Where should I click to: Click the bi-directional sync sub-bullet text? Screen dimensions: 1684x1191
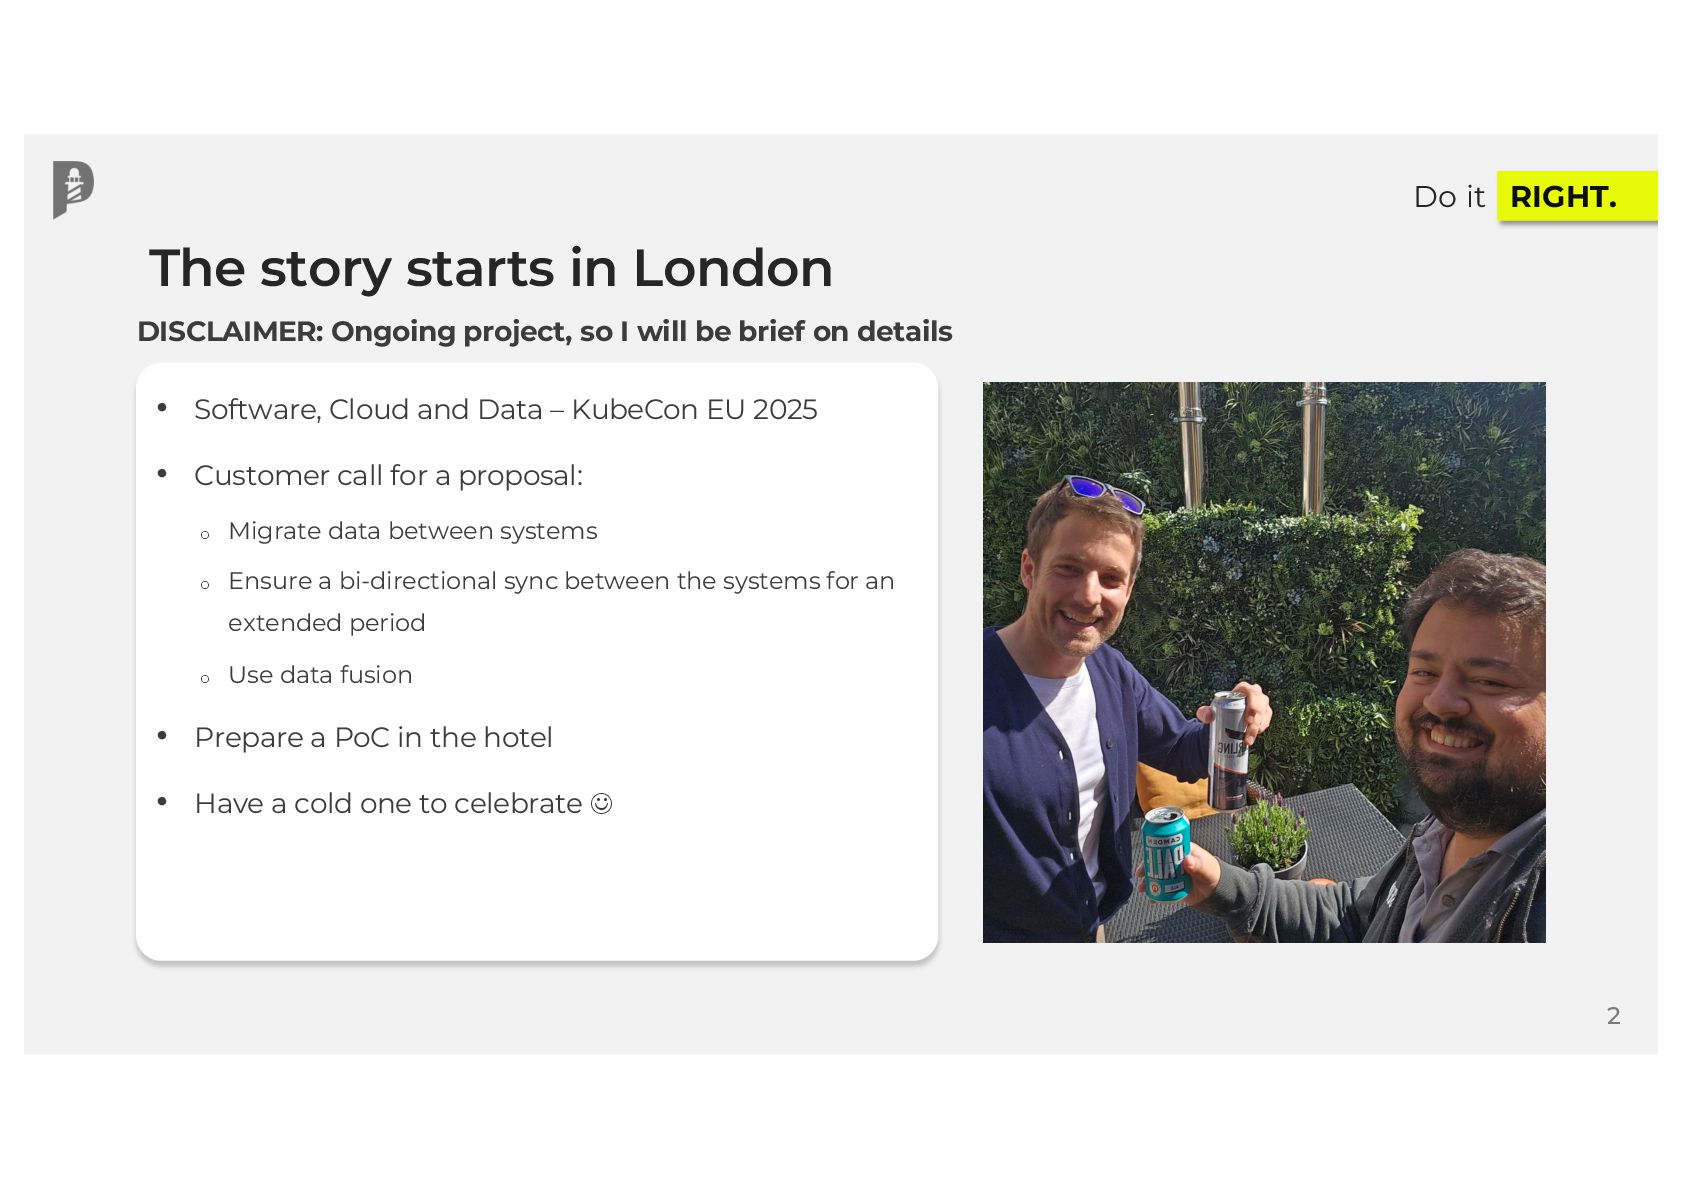tap(560, 582)
